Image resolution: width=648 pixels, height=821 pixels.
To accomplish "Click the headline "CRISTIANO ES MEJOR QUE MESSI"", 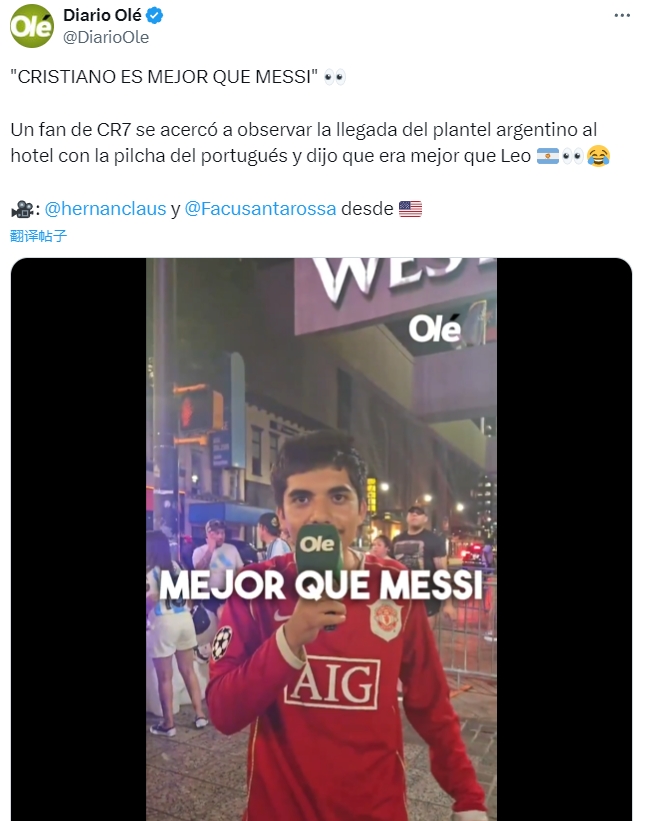I will tap(164, 77).
